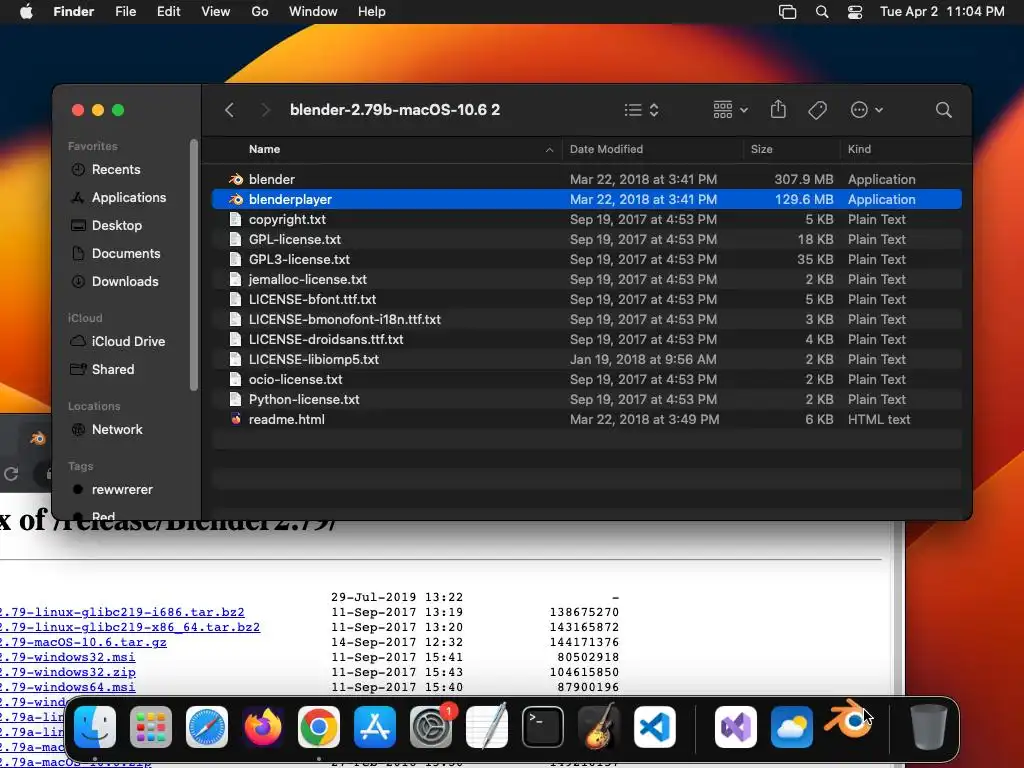Viewport: 1024px width, 768px height.
Task: Click the Finder window search icon
Action: click(x=943, y=110)
